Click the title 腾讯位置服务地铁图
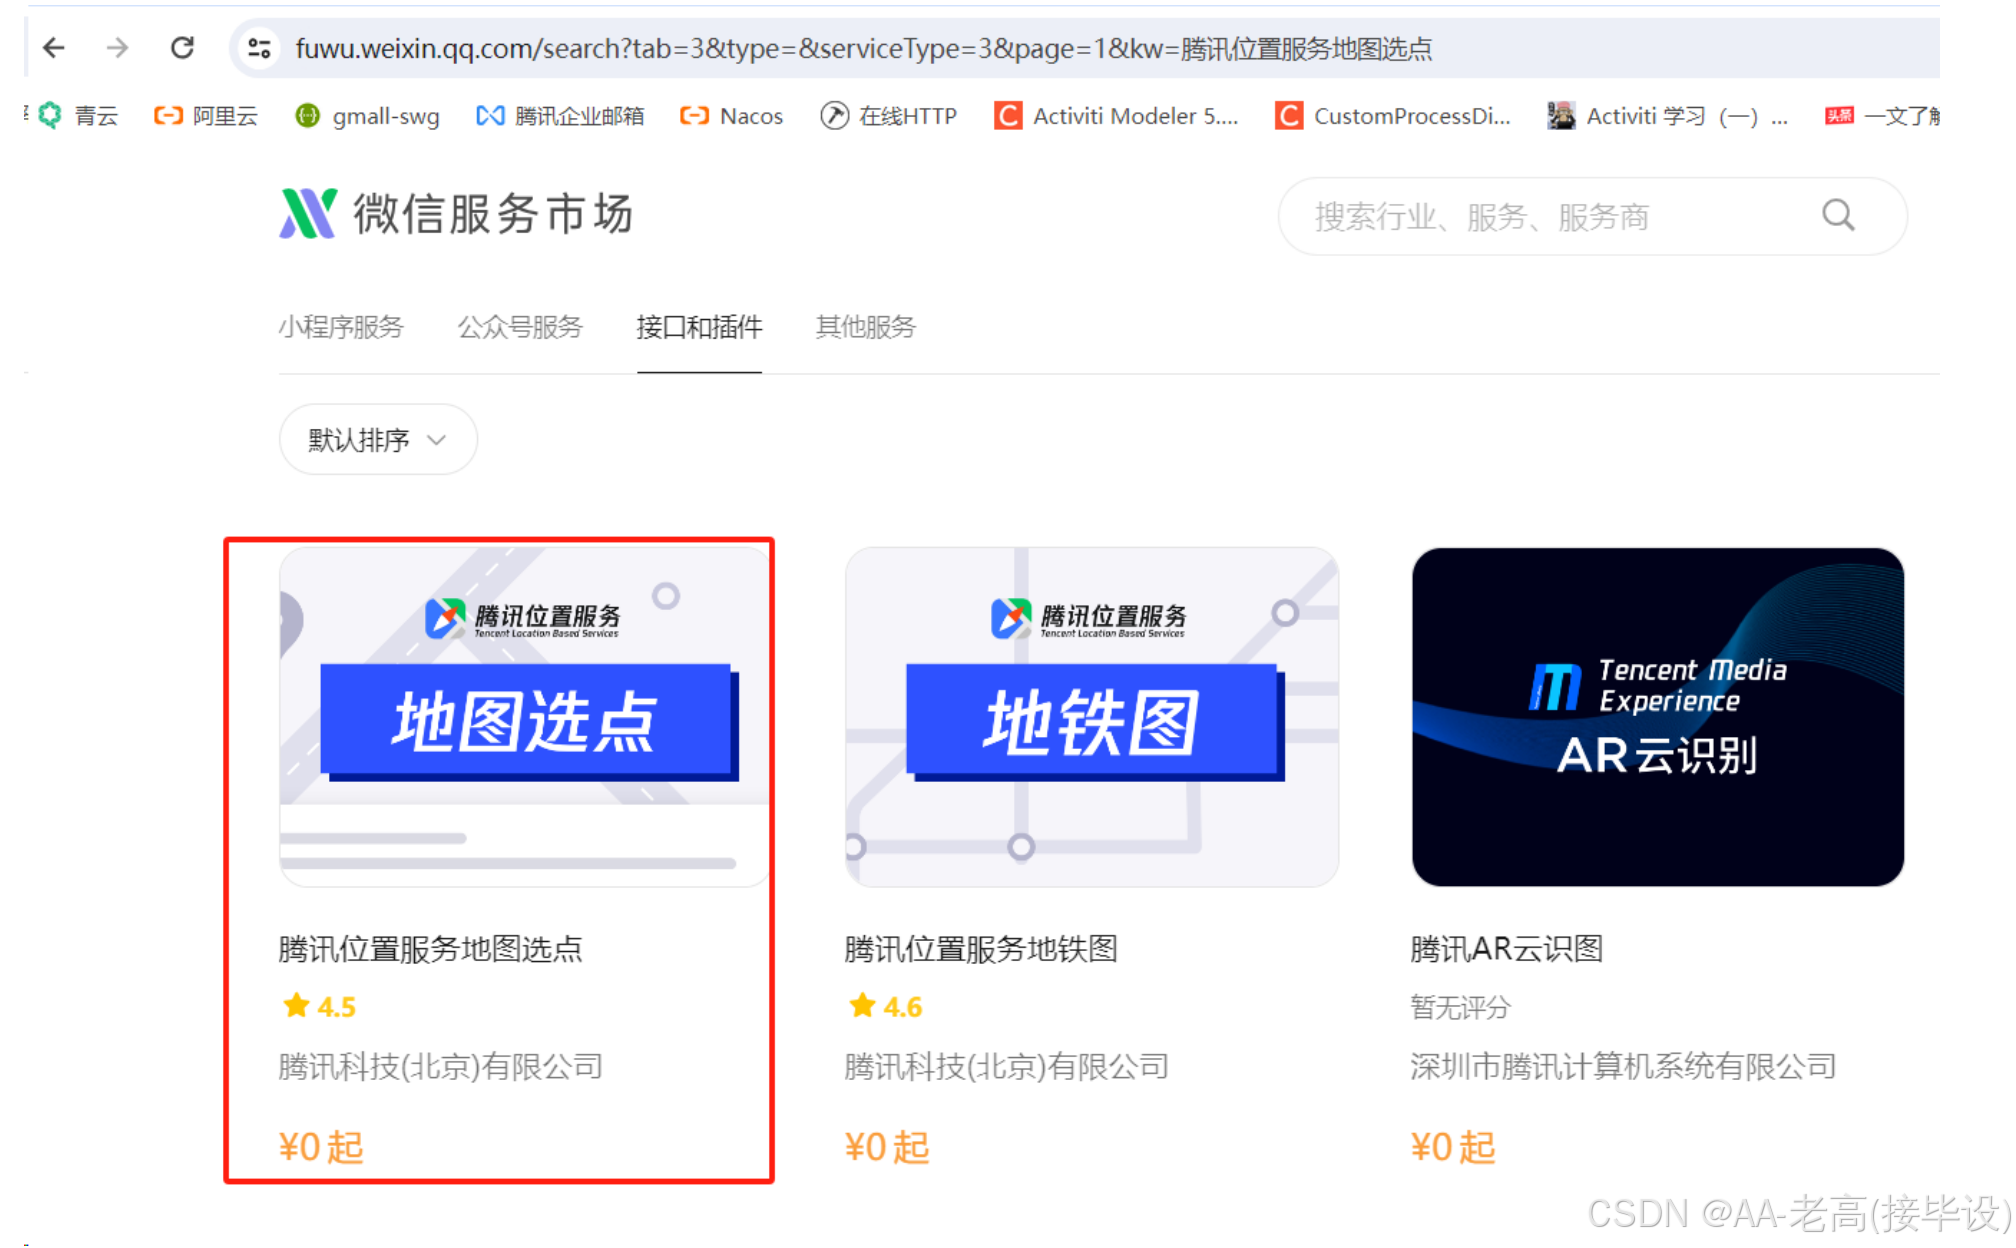The height and width of the screenshot is (1248, 2016). pos(981,949)
